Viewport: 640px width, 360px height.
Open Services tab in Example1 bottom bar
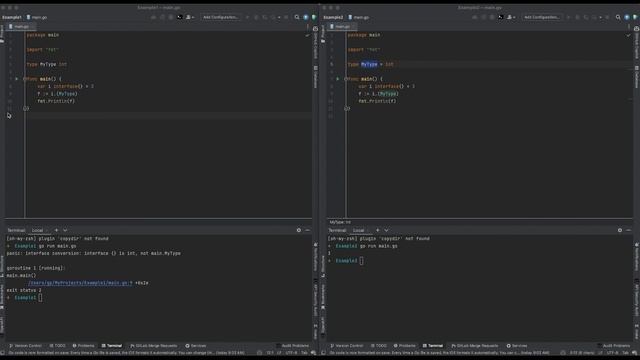[196, 346]
